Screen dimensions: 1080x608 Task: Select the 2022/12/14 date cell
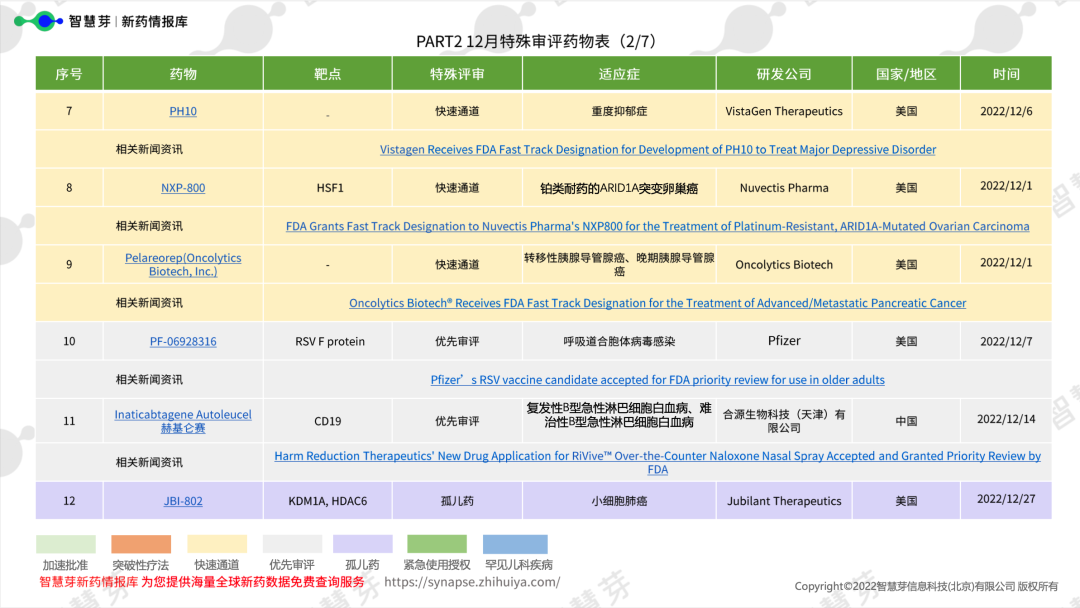click(1006, 421)
